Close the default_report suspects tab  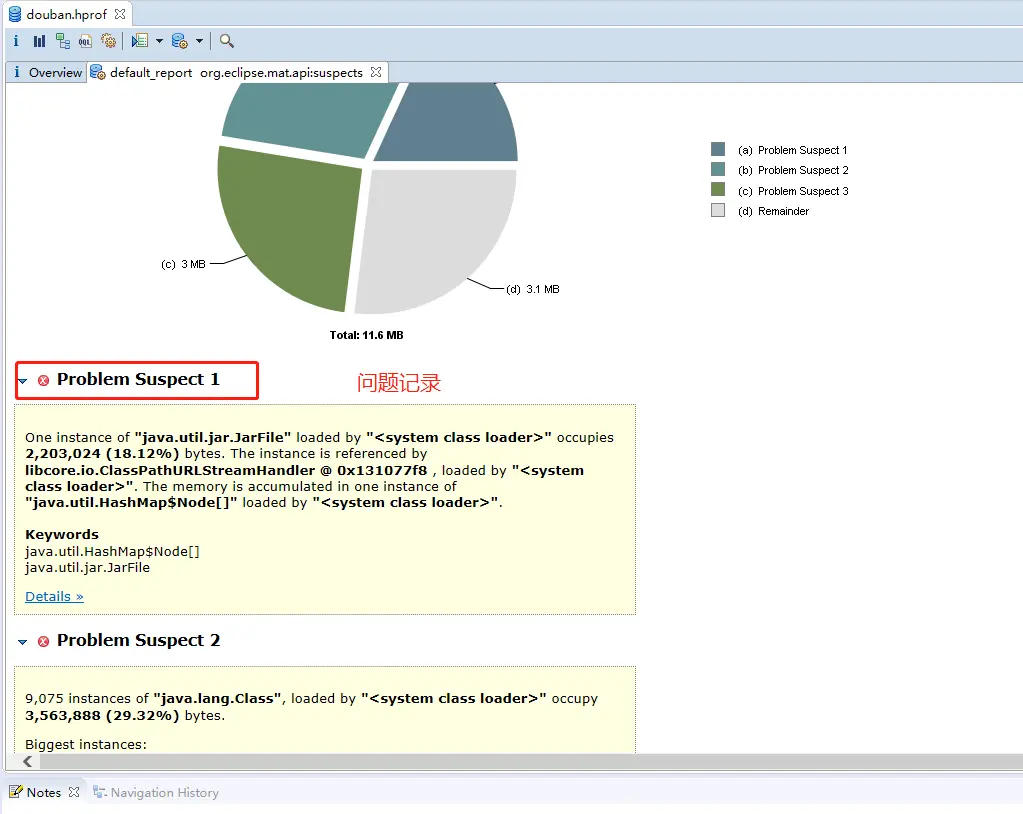click(376, 72)
